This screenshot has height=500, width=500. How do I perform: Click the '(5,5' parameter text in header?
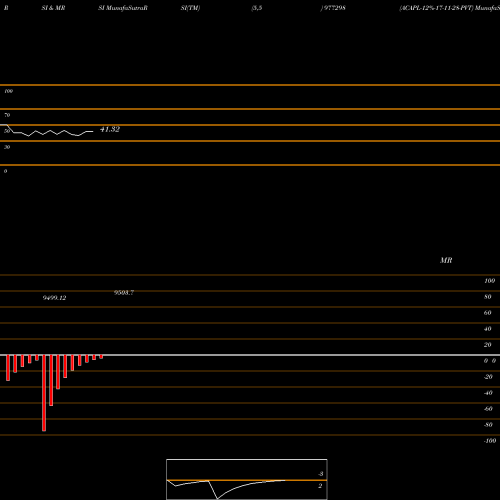(257, 8)
